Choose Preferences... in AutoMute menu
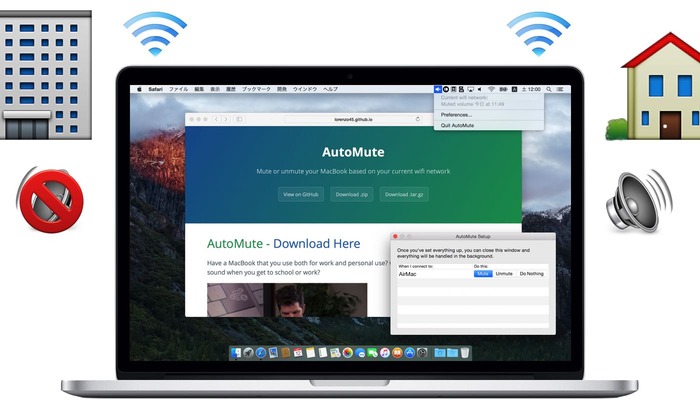700x400 pixels. click(x=489, y=115)
